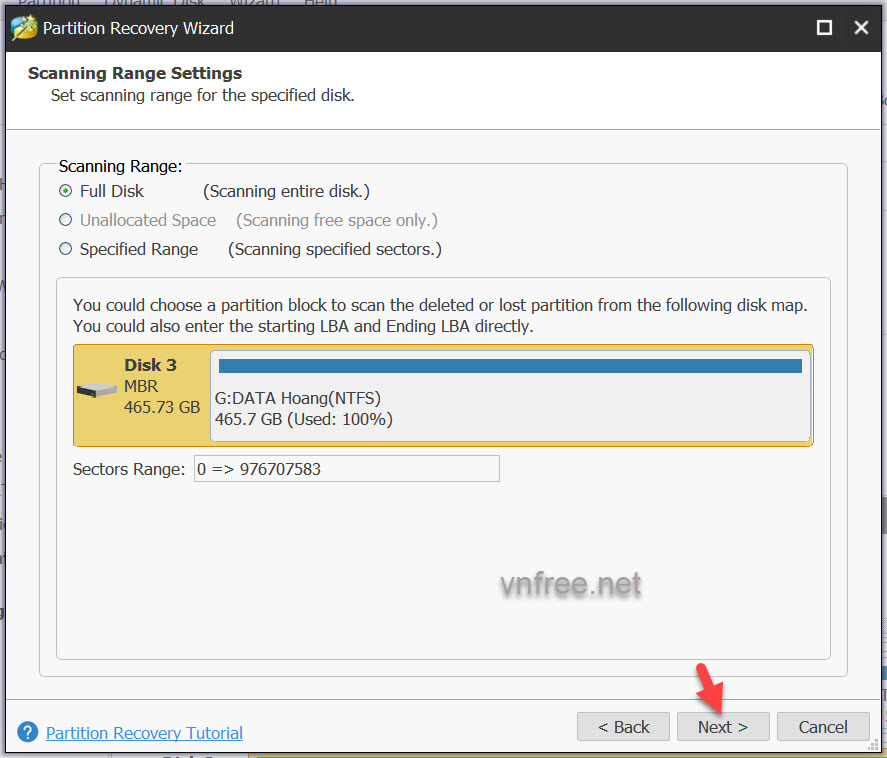Select the G:DATA Hoang(NTFS) partition block
This screenshot has width=887, height=758.
pyautogui.click(x=510, y=408)
